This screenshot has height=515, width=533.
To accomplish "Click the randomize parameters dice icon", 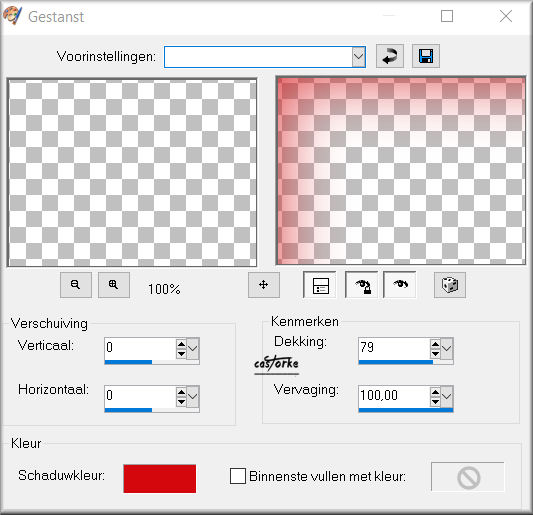I will click(450, 285).
